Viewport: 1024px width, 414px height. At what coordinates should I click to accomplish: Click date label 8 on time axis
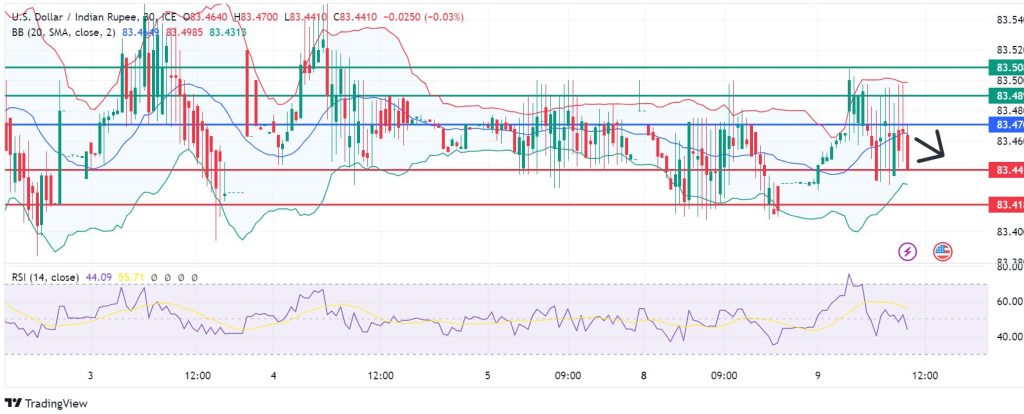point(643,375)
